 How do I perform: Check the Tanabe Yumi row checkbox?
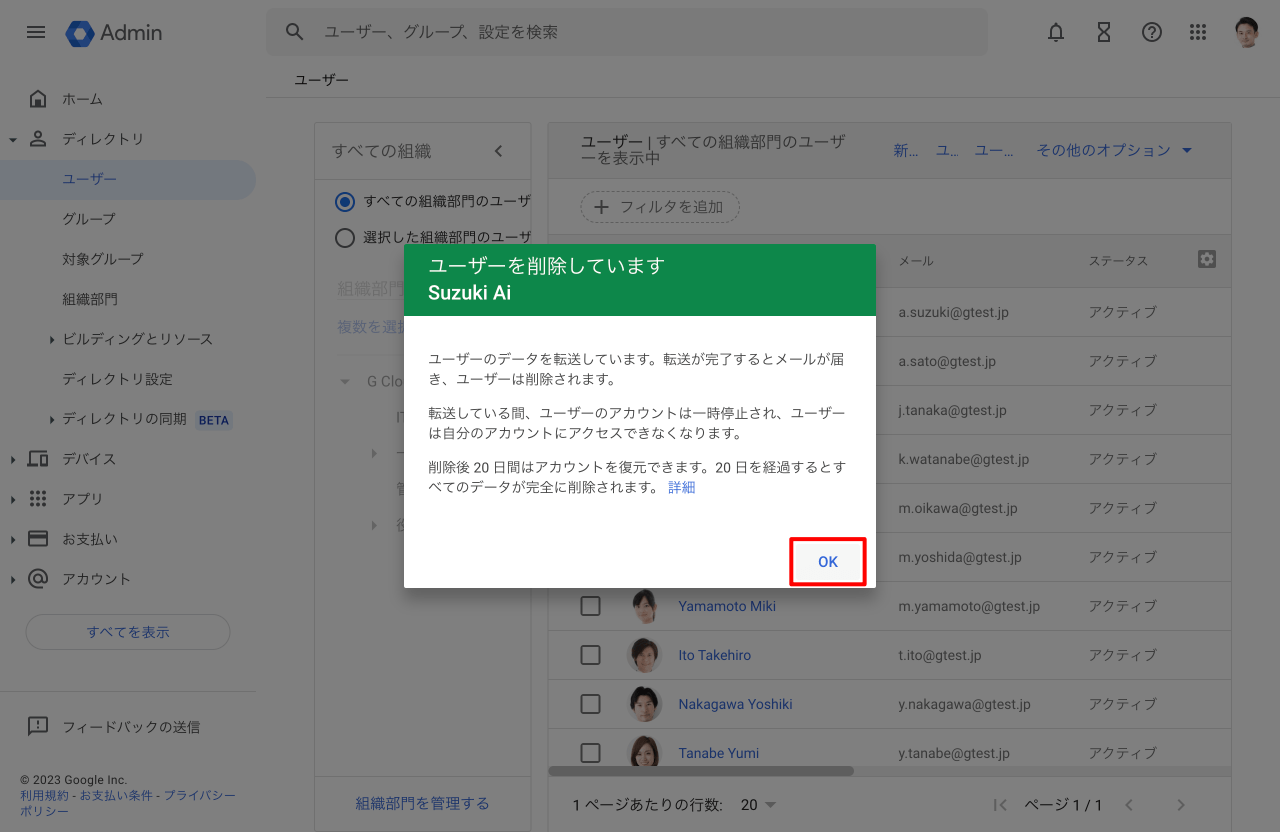point(591,753)
